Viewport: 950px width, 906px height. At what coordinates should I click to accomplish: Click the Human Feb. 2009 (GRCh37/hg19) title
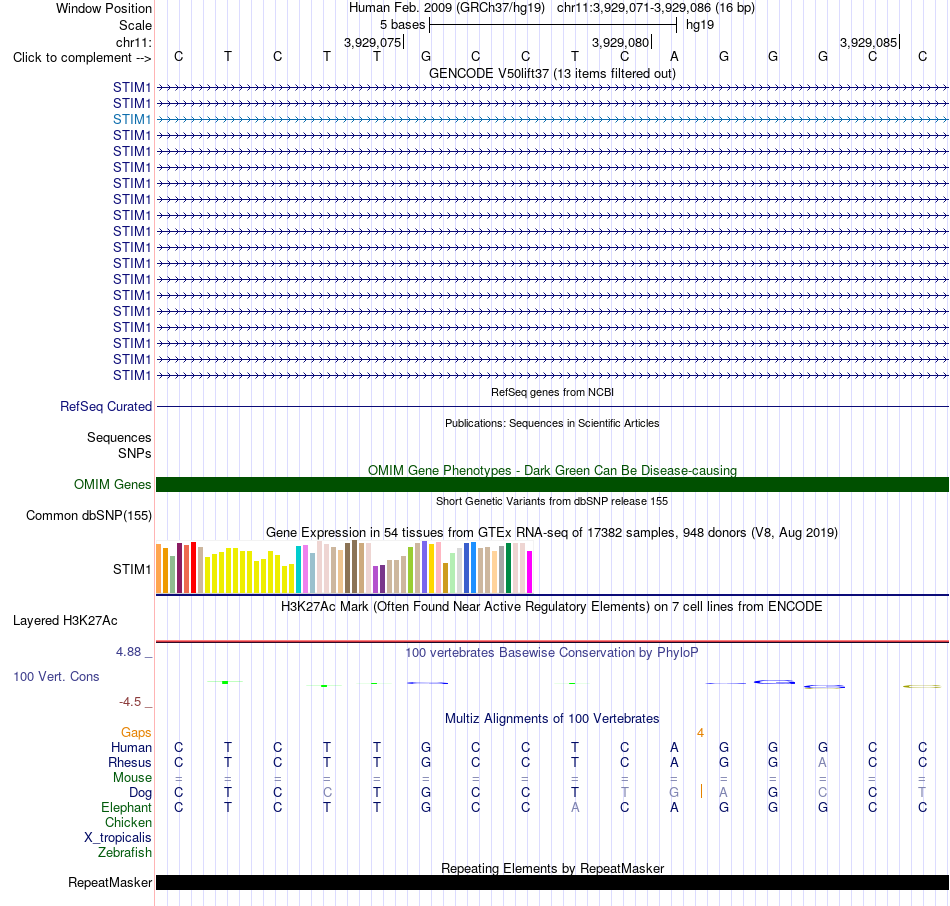(x=447, y=8)
